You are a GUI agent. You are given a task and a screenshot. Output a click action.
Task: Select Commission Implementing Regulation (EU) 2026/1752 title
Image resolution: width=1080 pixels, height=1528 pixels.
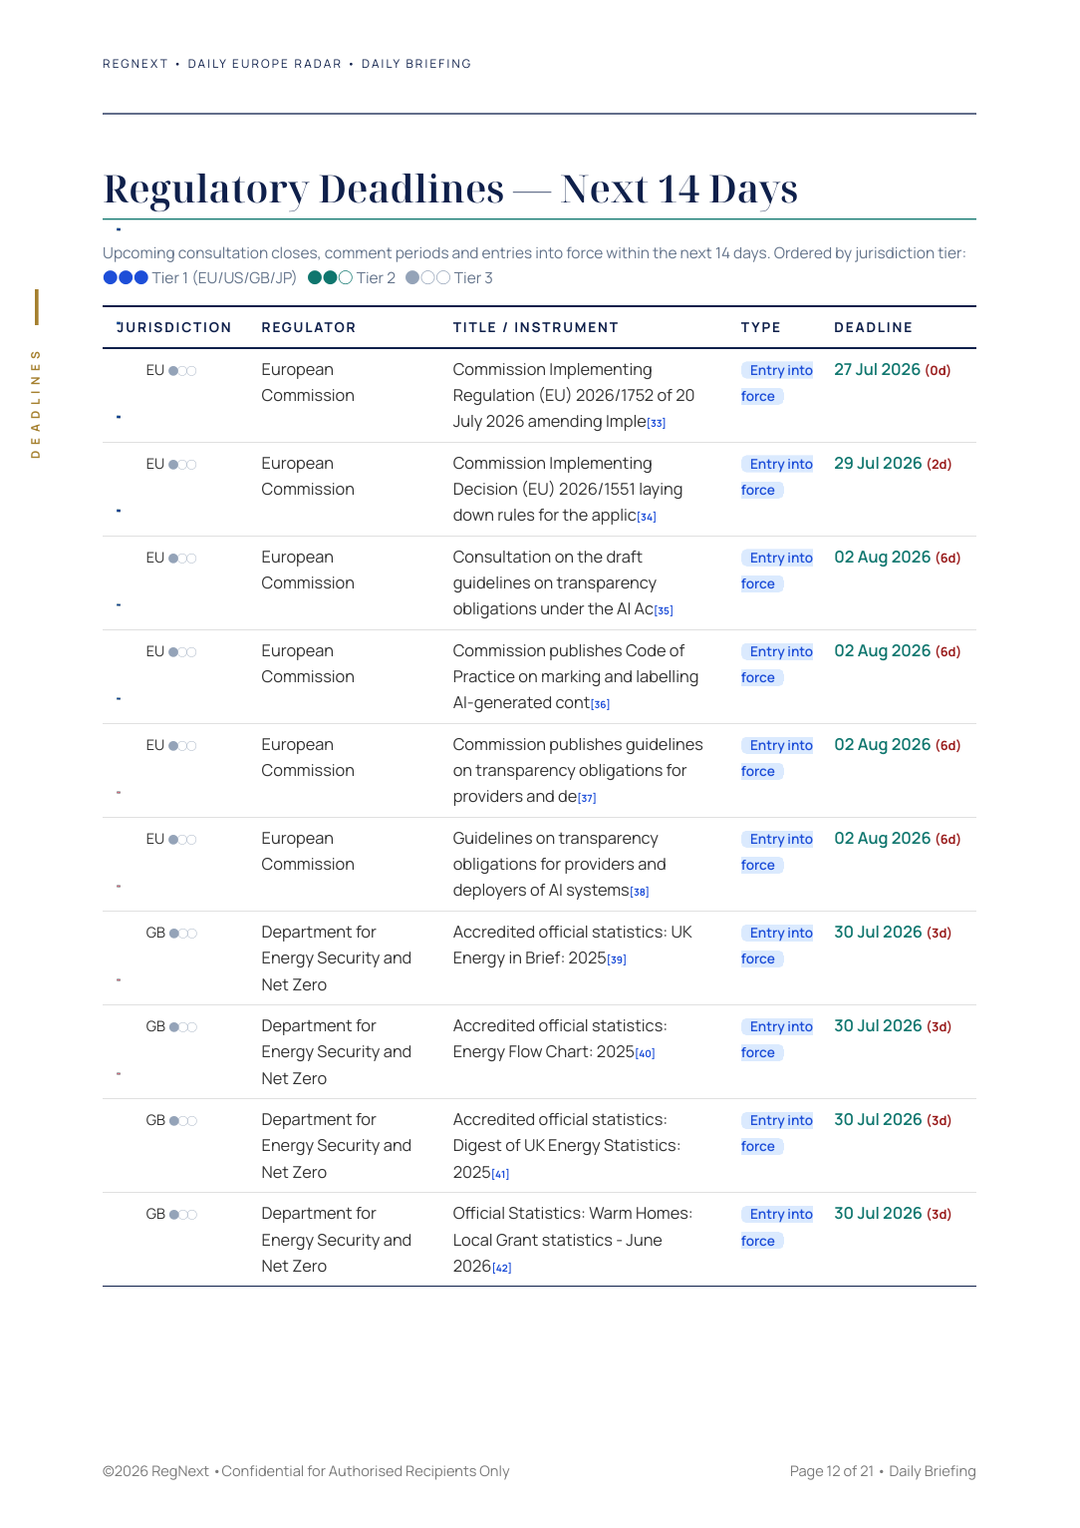[574, 396]
